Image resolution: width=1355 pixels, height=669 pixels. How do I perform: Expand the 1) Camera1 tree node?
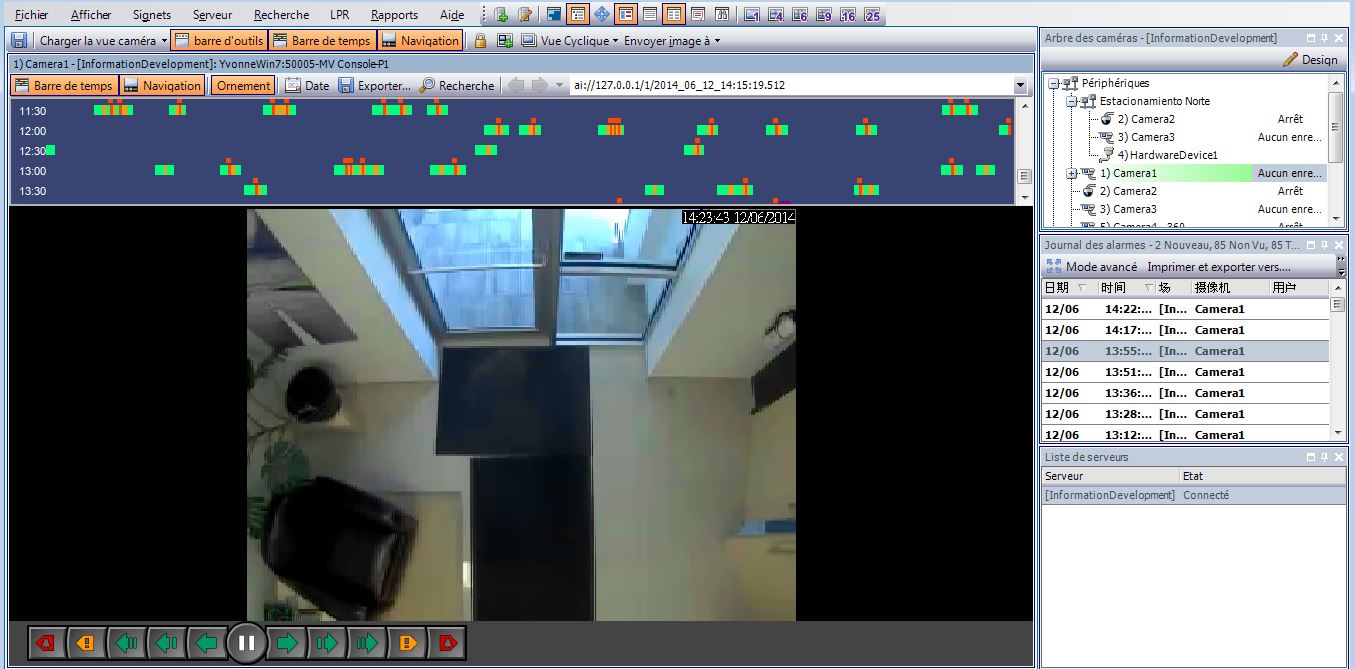click(x=1071, y=173)
